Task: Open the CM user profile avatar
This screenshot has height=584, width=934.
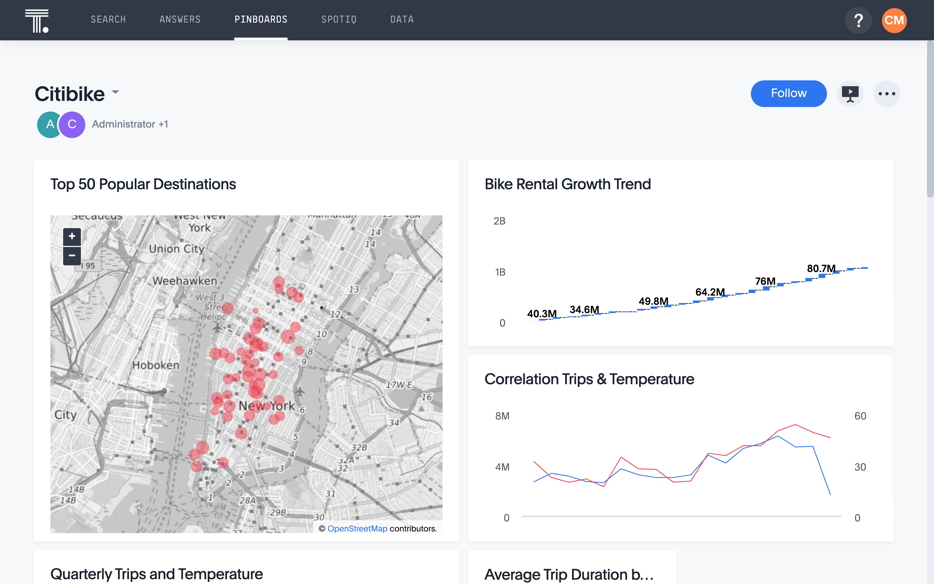Action: 894,21
